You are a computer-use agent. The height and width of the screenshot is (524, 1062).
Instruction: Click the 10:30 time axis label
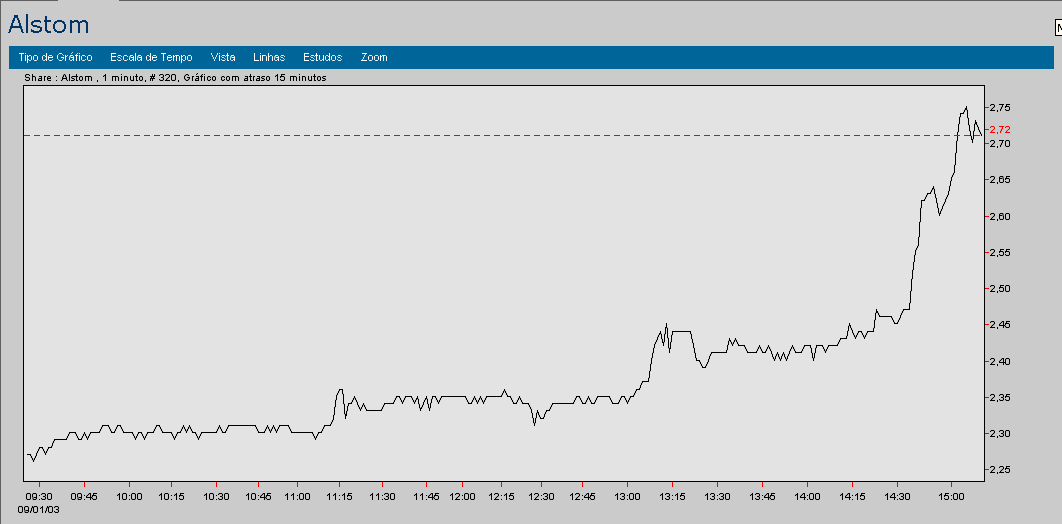(216, 496)
